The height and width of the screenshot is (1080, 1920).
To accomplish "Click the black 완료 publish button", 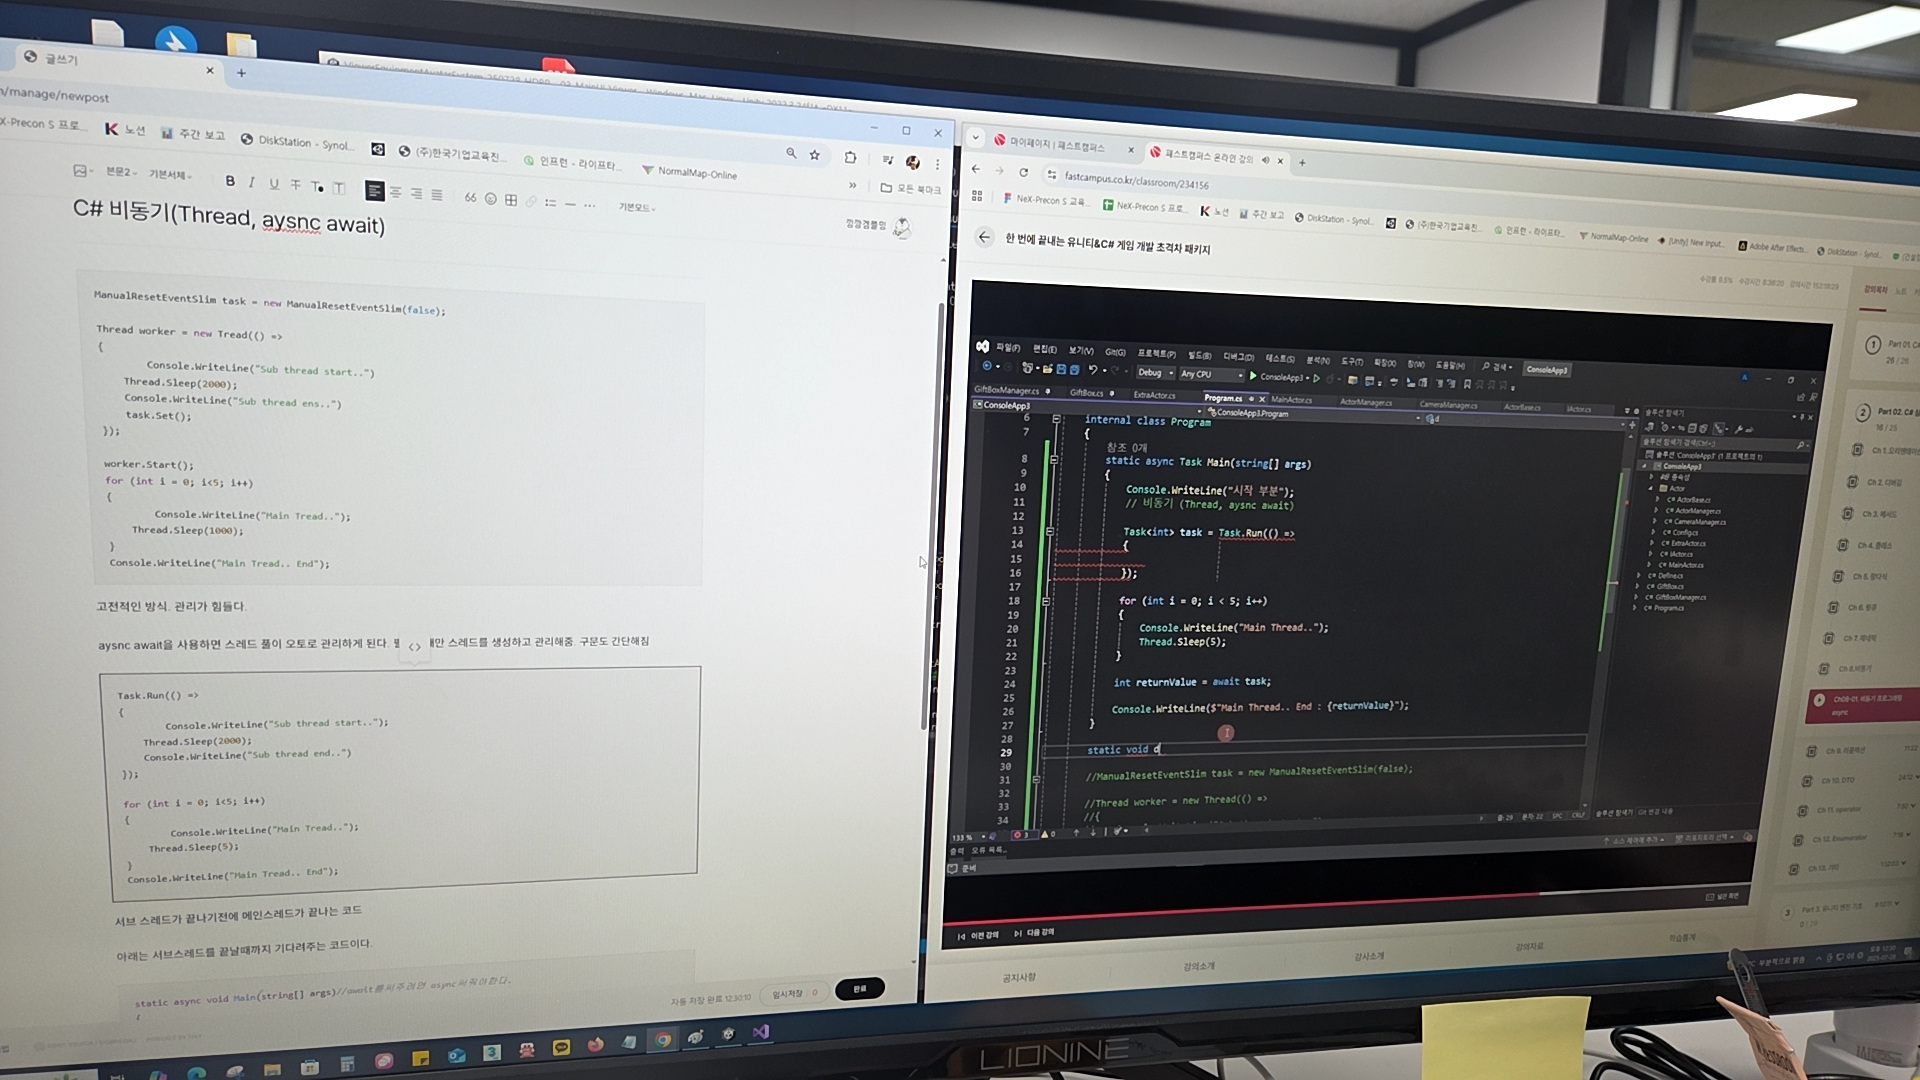I will point(859,989).
